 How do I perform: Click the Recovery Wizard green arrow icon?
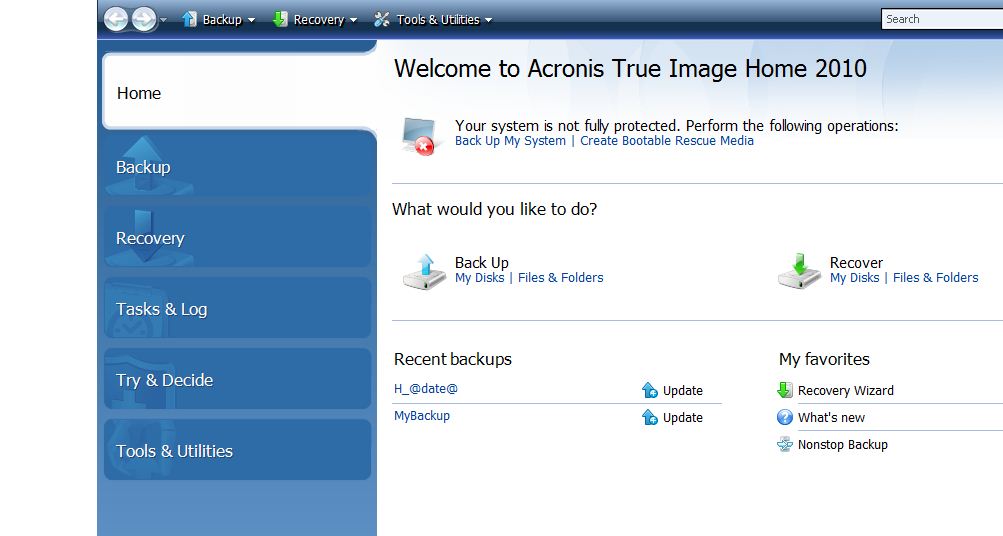point(784,390)
